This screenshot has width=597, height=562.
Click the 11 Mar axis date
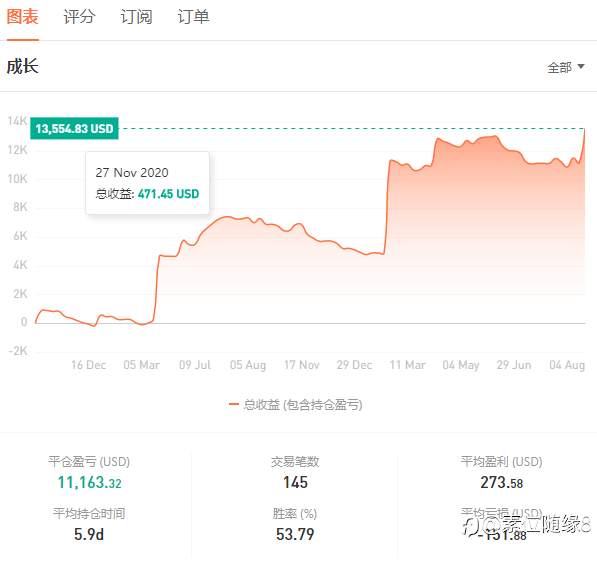tap(407, 365)
